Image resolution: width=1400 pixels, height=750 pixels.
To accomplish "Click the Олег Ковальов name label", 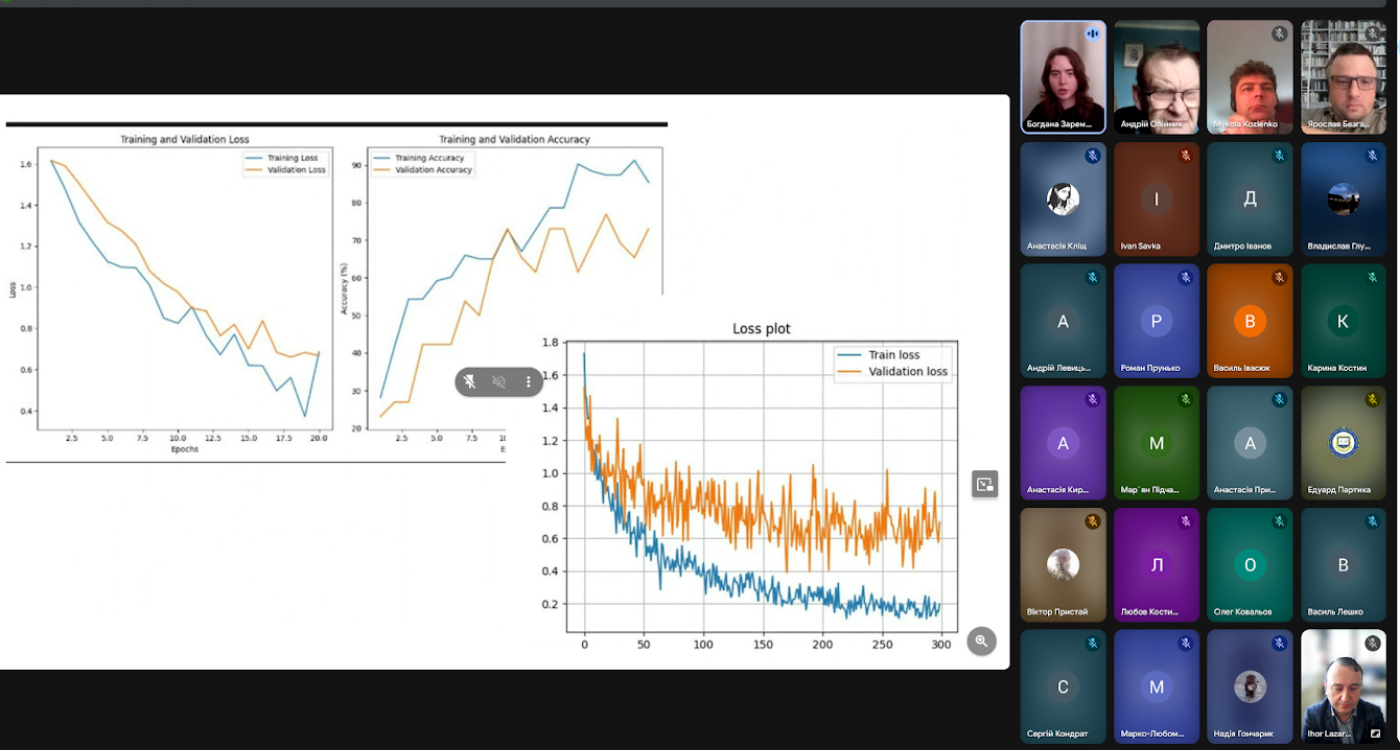I will pos(1243,612).
